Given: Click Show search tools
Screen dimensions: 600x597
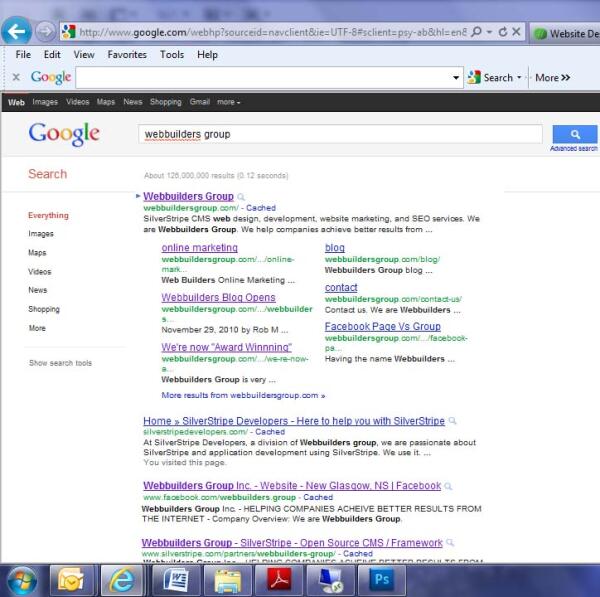Looking at the screenshot, I should coord(60,363).
